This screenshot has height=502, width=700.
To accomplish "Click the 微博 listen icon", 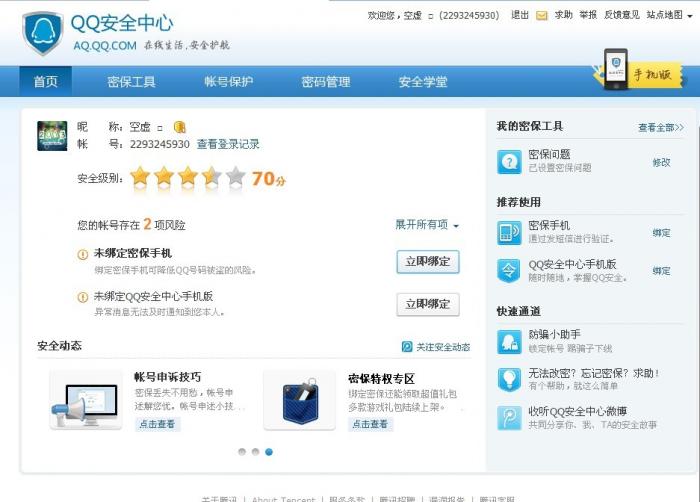I will 509,418.
